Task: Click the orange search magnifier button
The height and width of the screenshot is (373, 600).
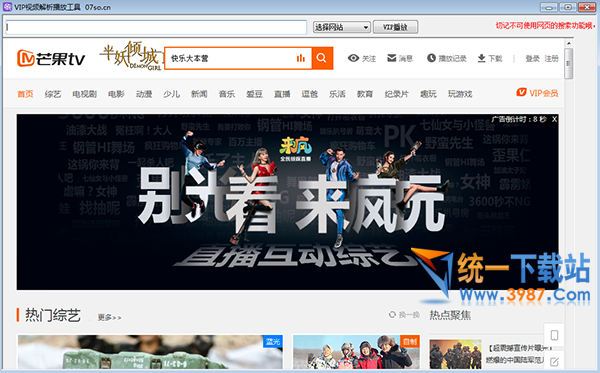Action: point(322,58)
